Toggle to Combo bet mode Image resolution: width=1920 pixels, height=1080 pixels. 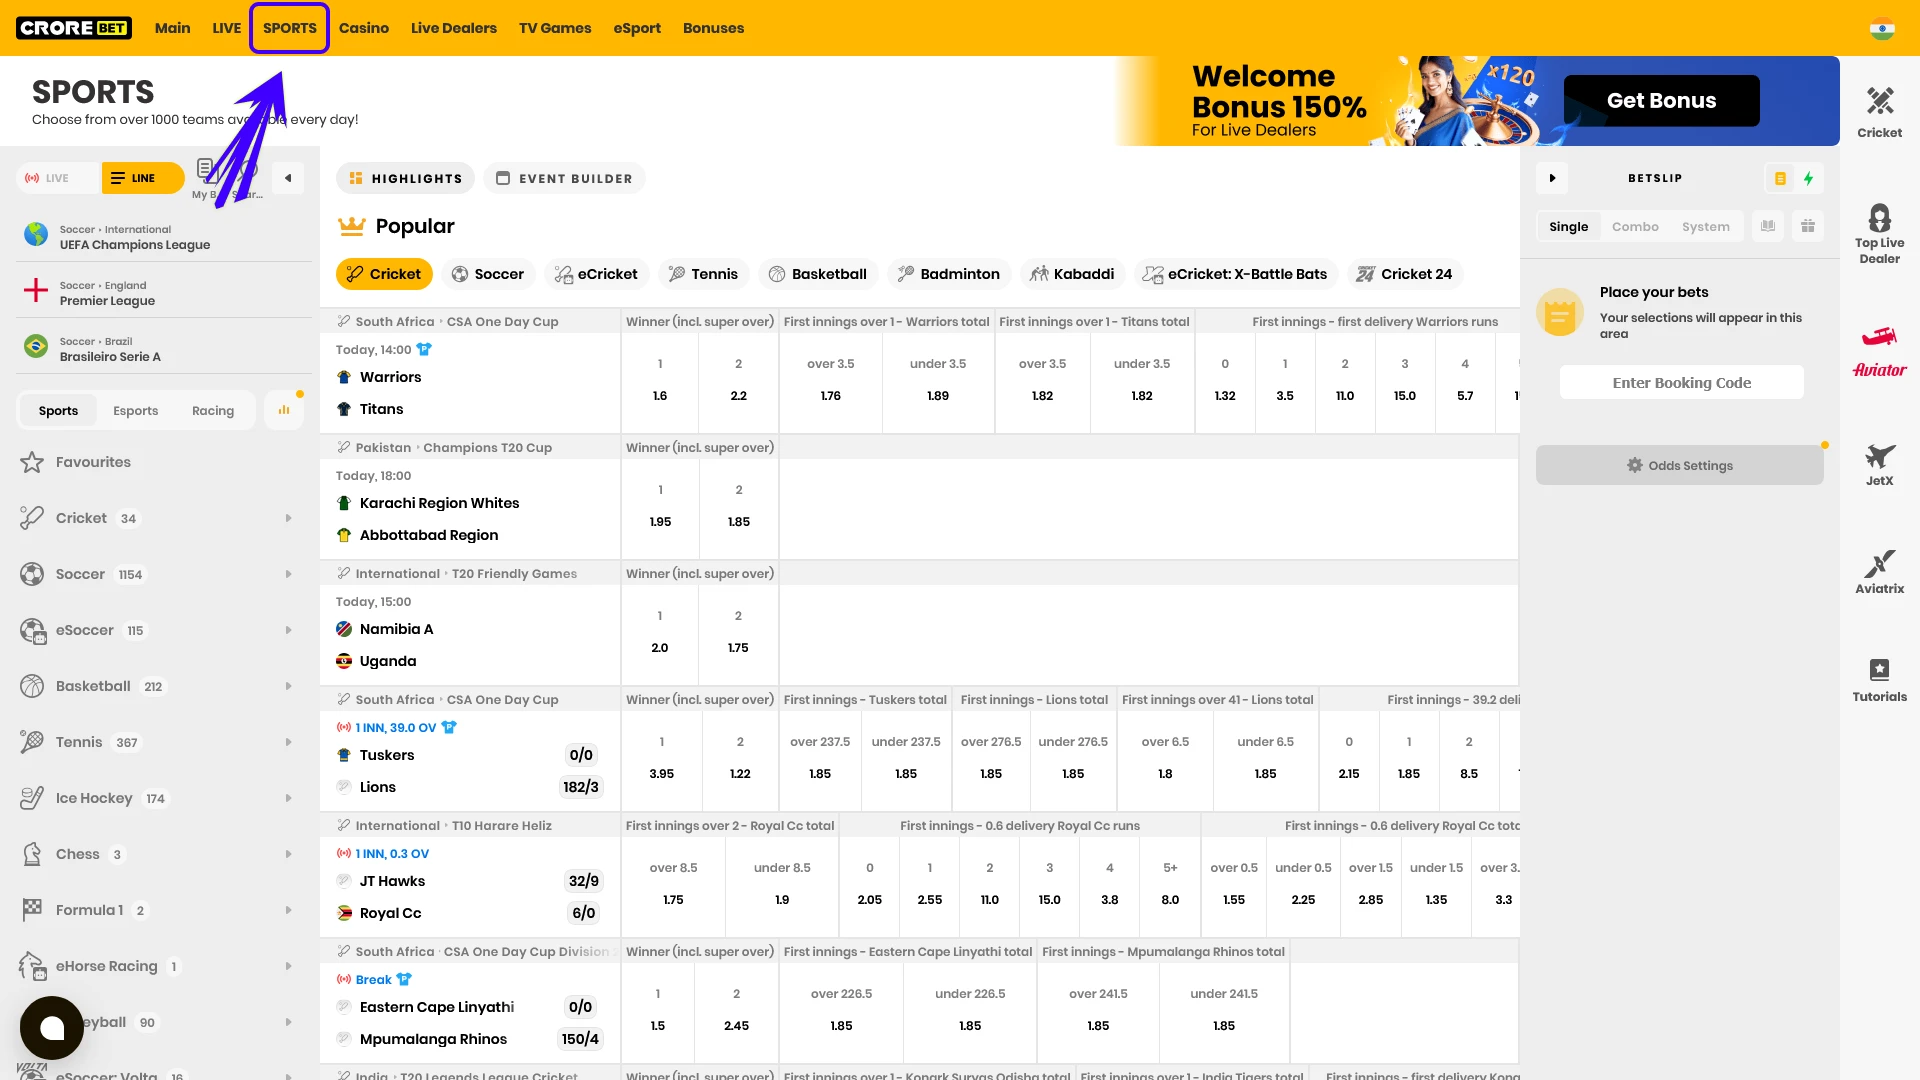click(1636, 226)
